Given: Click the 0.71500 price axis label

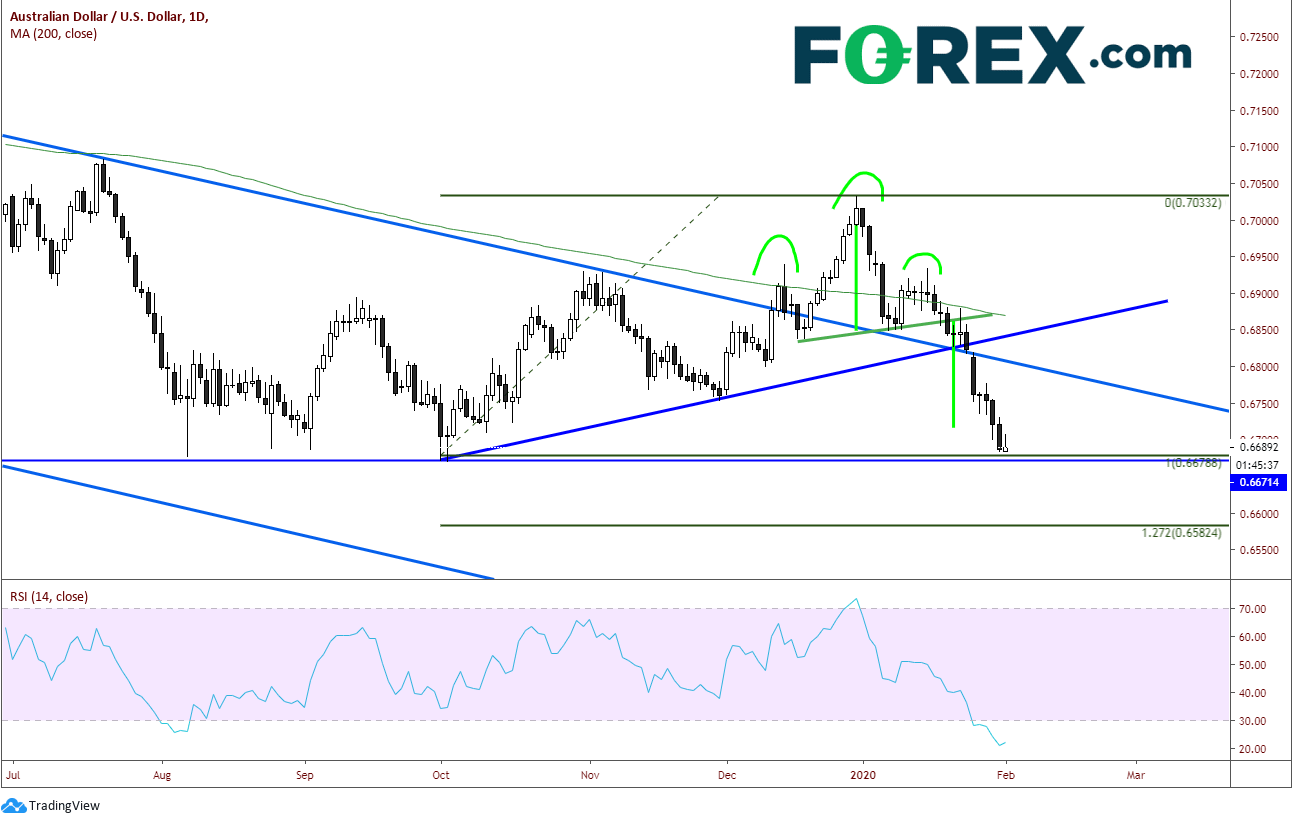Looking at the screenshot, I should tap(1259, 111).
